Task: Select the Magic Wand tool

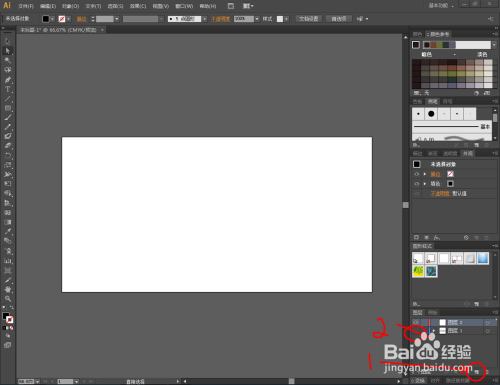Action: [x=7, y=60]
